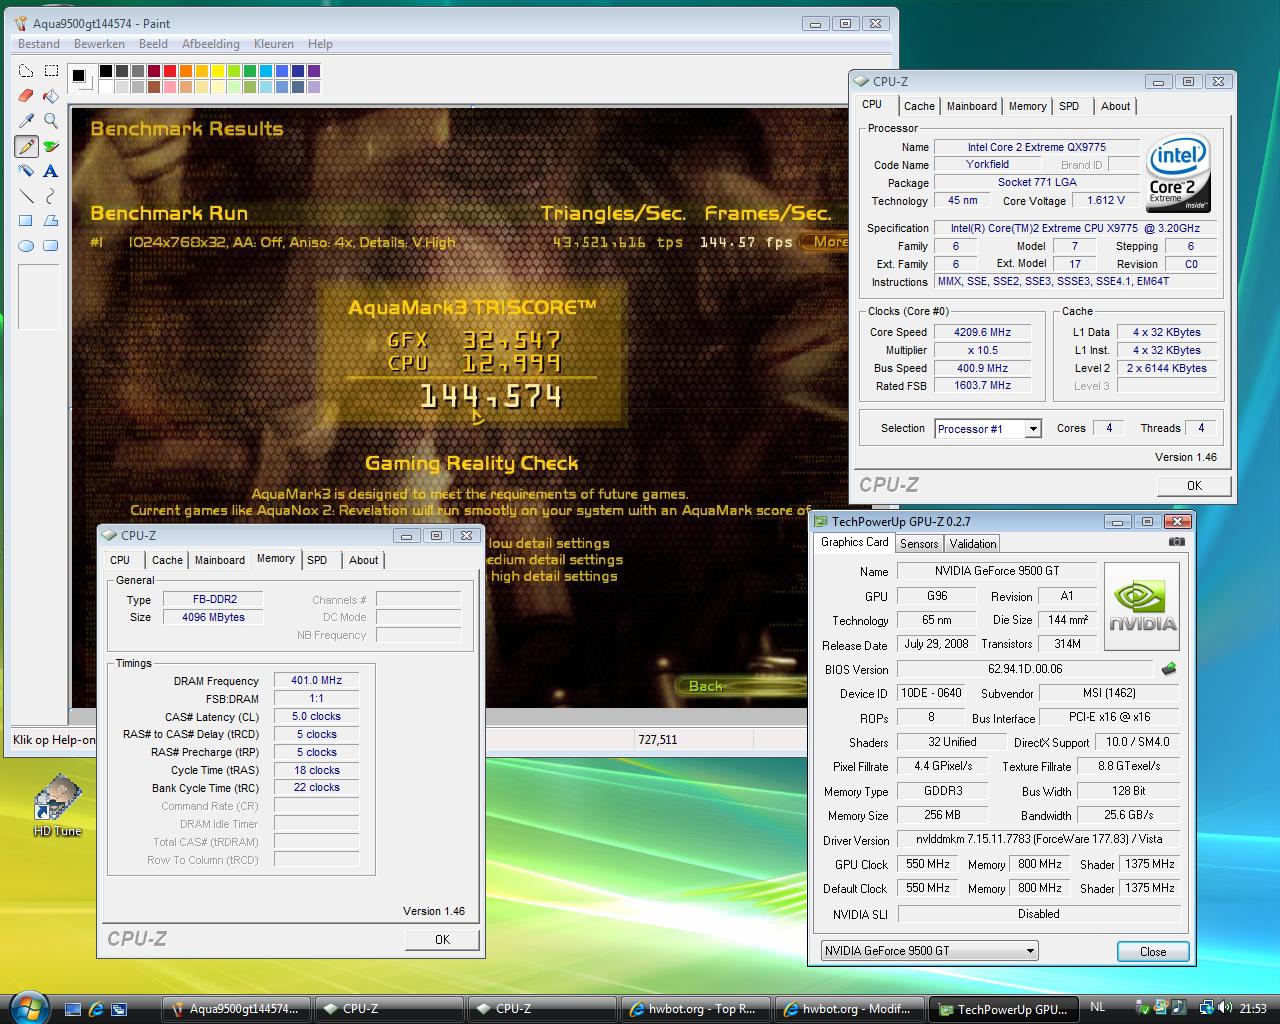Choose the Fill with color bucket tool

point(51,96)
